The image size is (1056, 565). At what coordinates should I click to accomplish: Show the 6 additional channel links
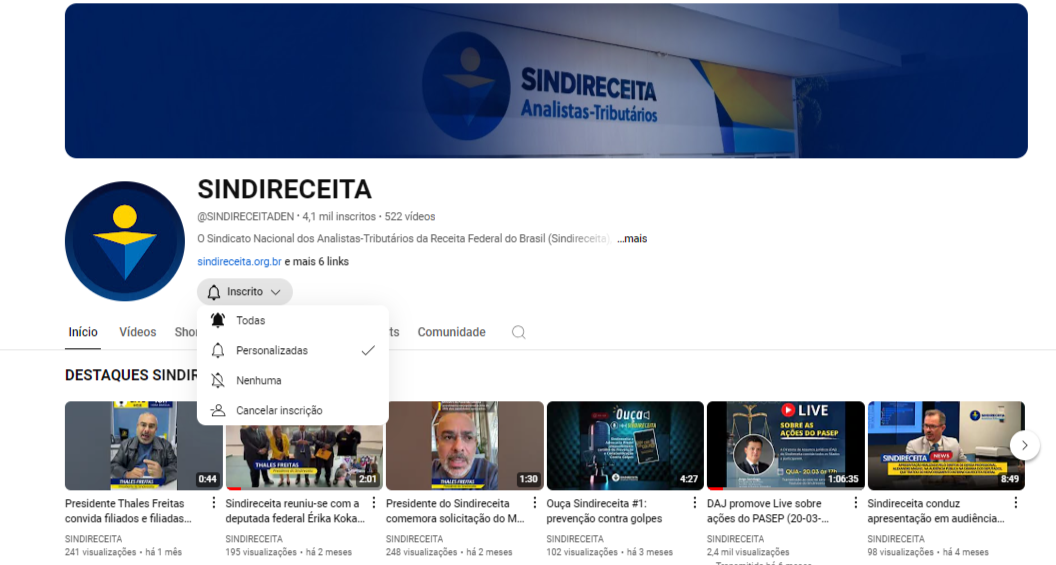(316, 262)
